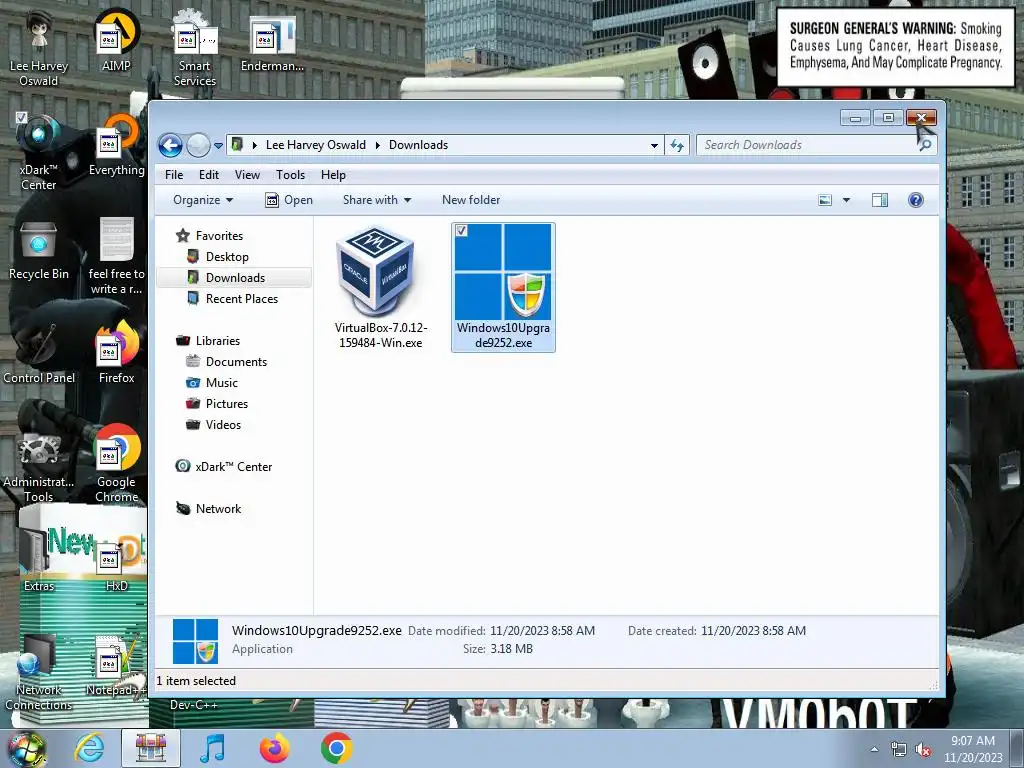1024x768 pixels.
Task: Open the address bar previous locations dropdown
Action: tap(654, 146)
